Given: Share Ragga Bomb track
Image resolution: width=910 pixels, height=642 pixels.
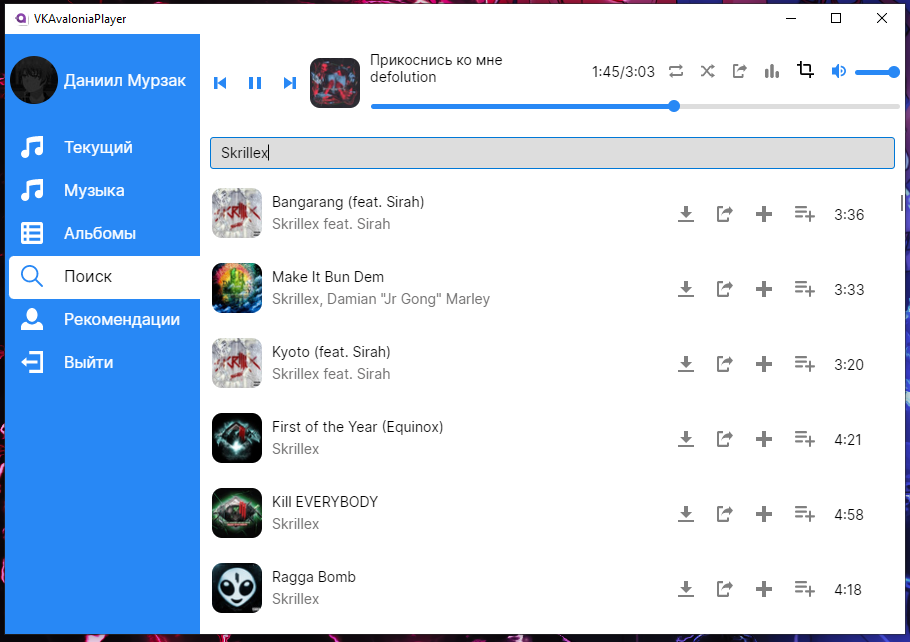Looking at the screenshot, I should 724,589.
